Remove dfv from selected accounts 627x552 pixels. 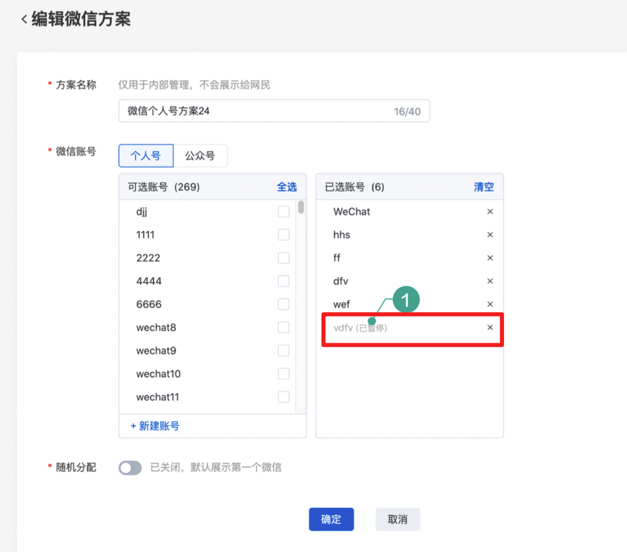490,281
